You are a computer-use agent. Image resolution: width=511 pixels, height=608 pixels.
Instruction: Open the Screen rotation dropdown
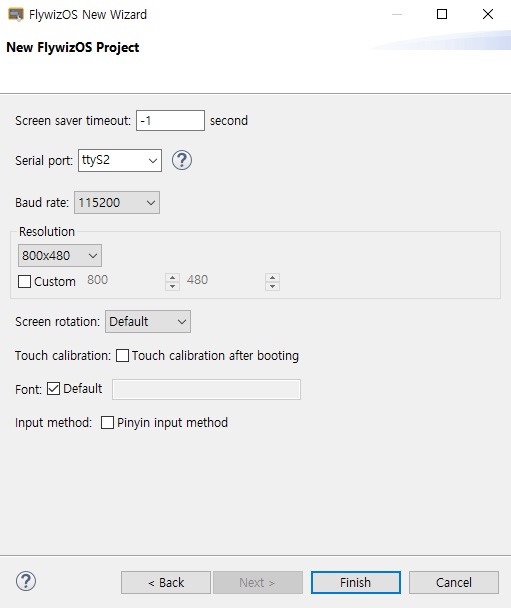[x=148, y=321]
